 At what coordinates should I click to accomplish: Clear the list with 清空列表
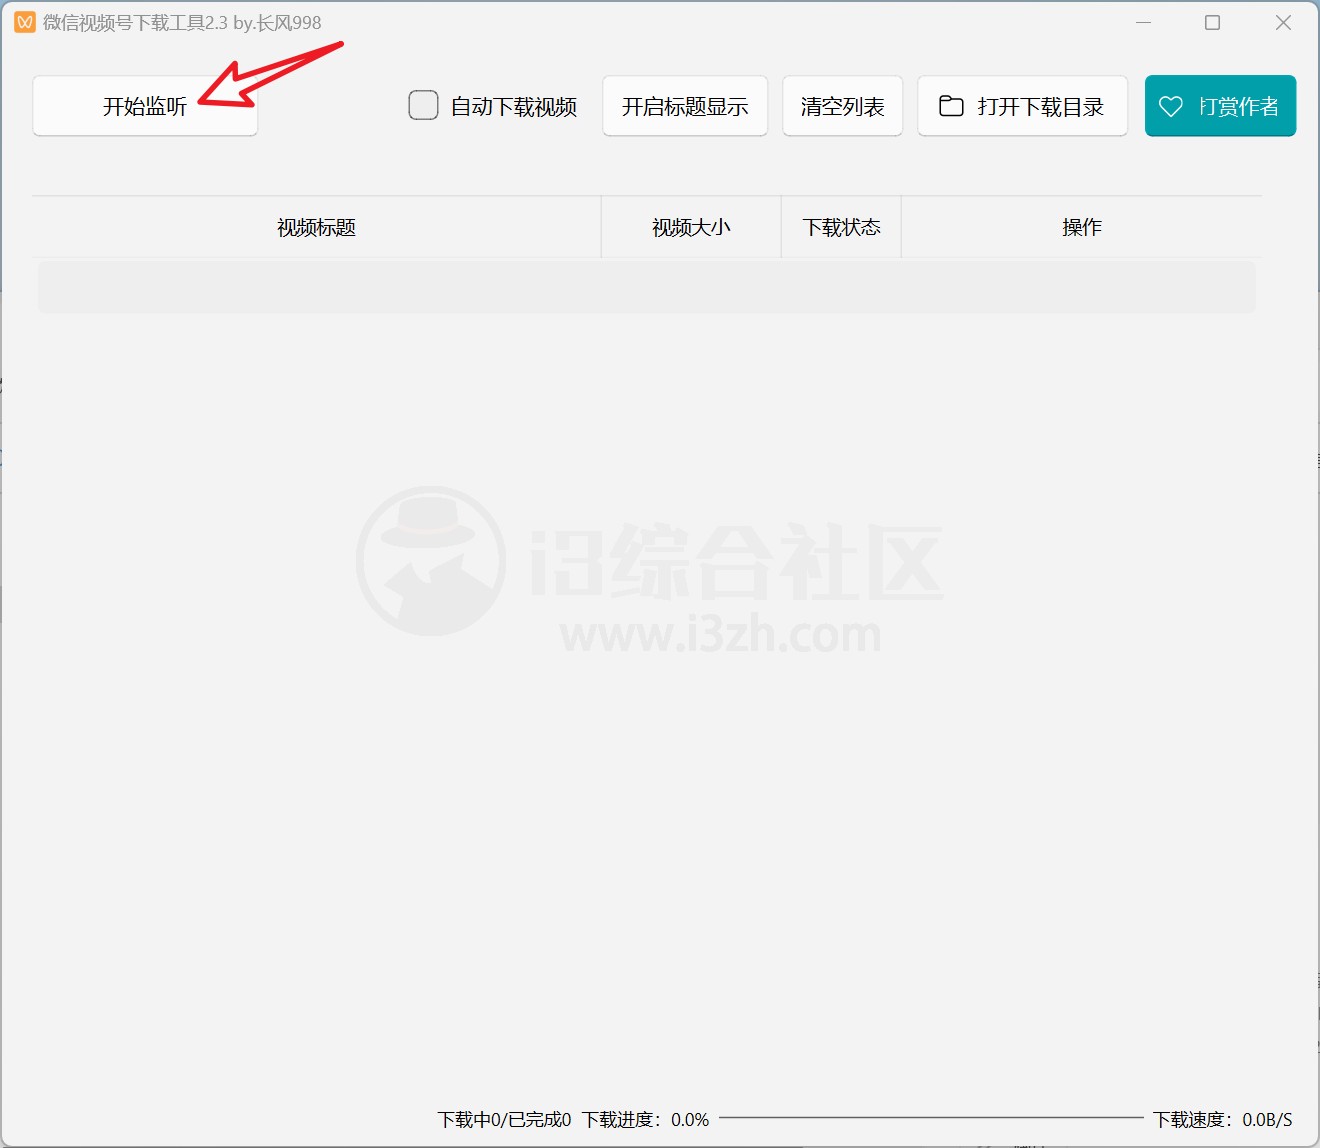tap(842, 105)
